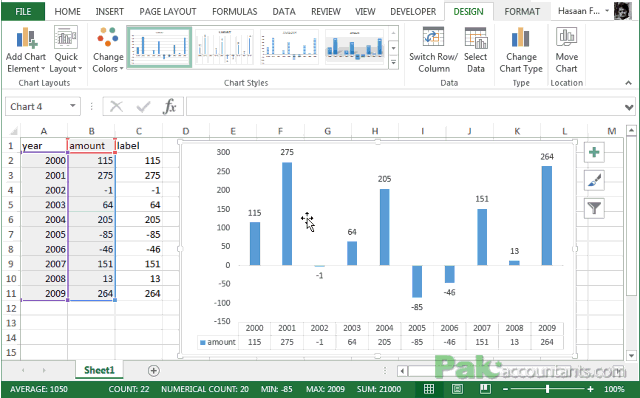Viewport: 640px width, 398px height.
Task: Open the DATA tab
Action: [284, 11]
